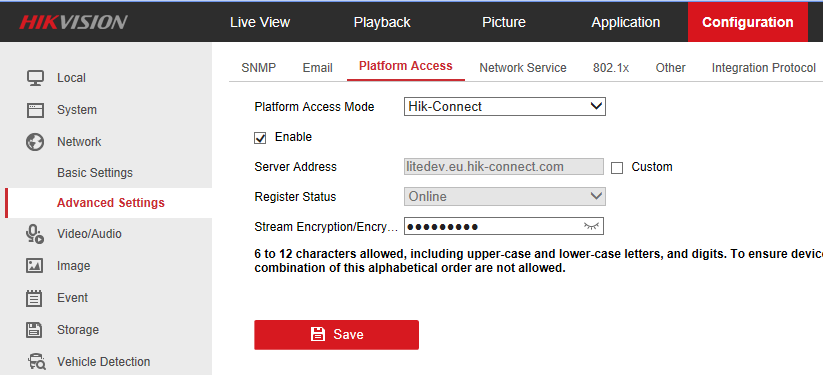Switch to the SNMP tab
Viewport: 823px width, 375px height.
click(x=259, y=68)
